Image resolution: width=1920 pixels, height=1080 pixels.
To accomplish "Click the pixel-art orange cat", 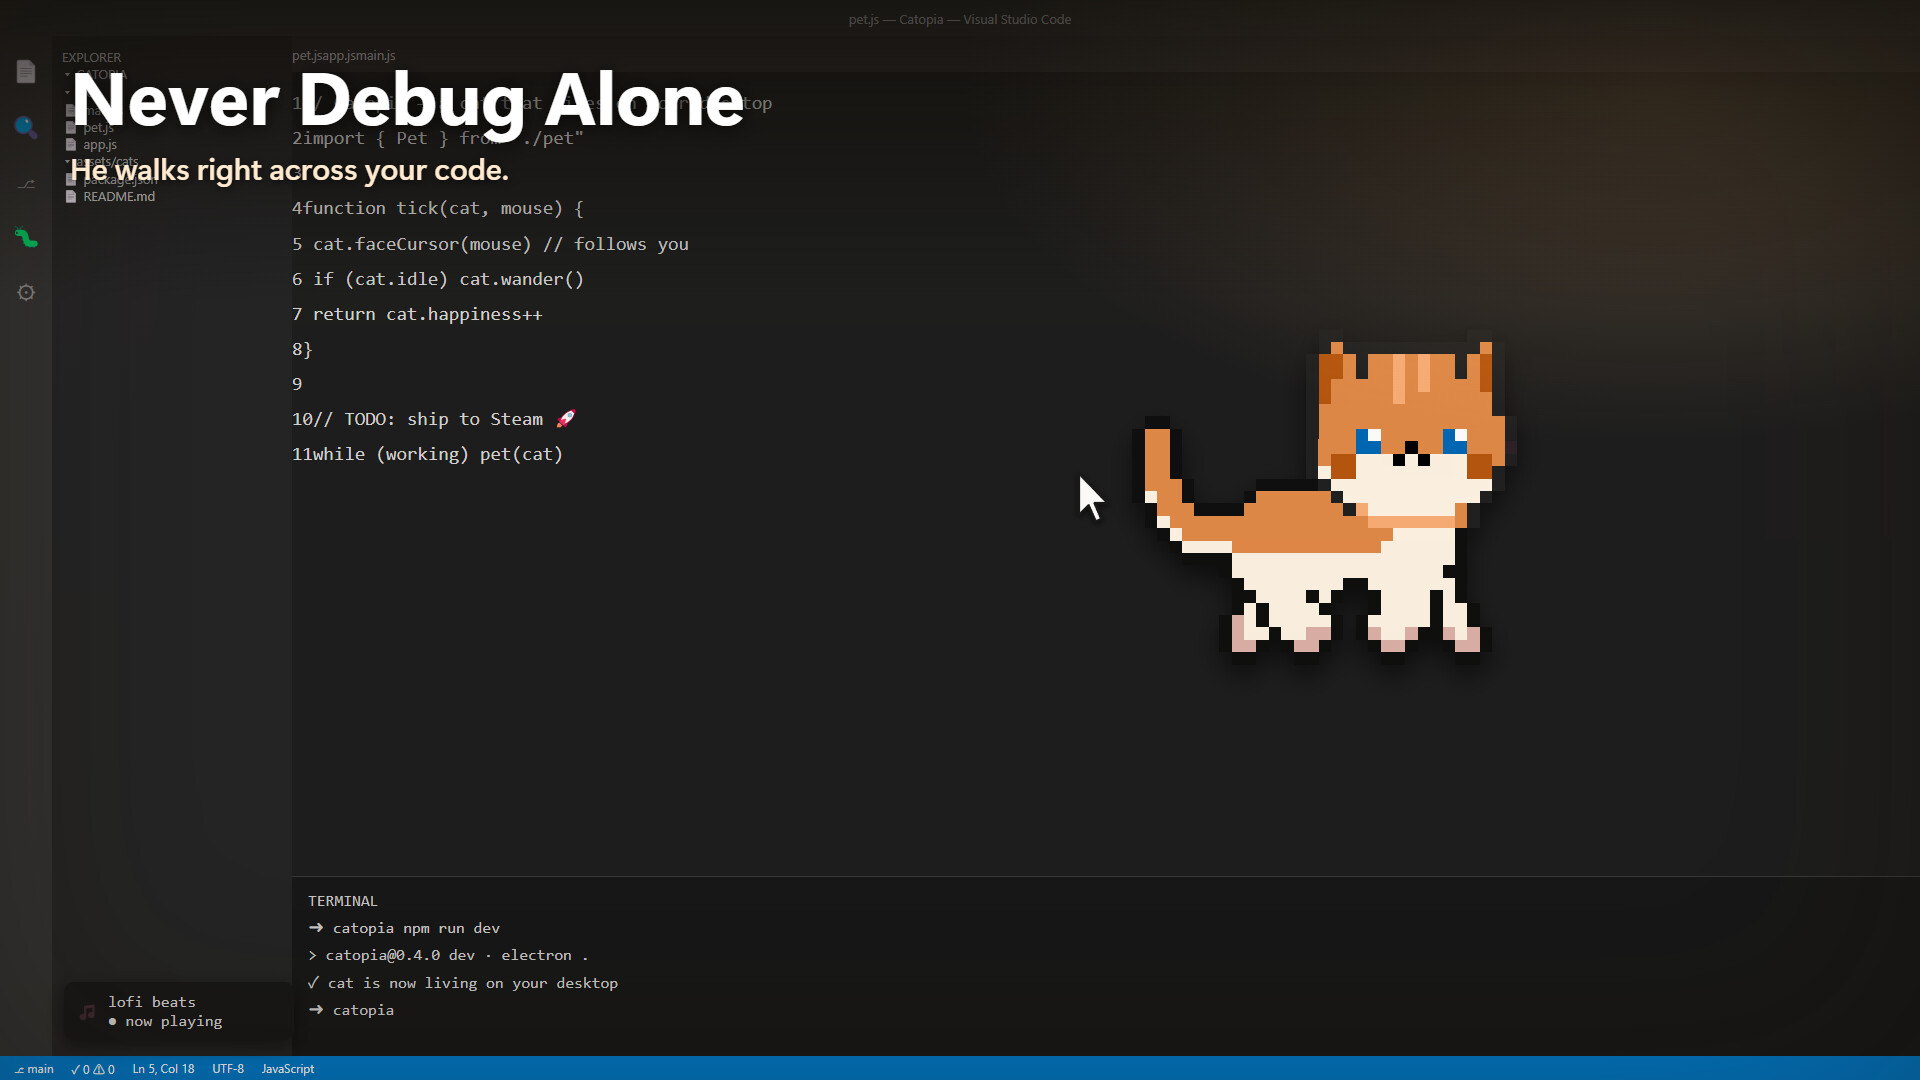I will tap(1326, 497).
